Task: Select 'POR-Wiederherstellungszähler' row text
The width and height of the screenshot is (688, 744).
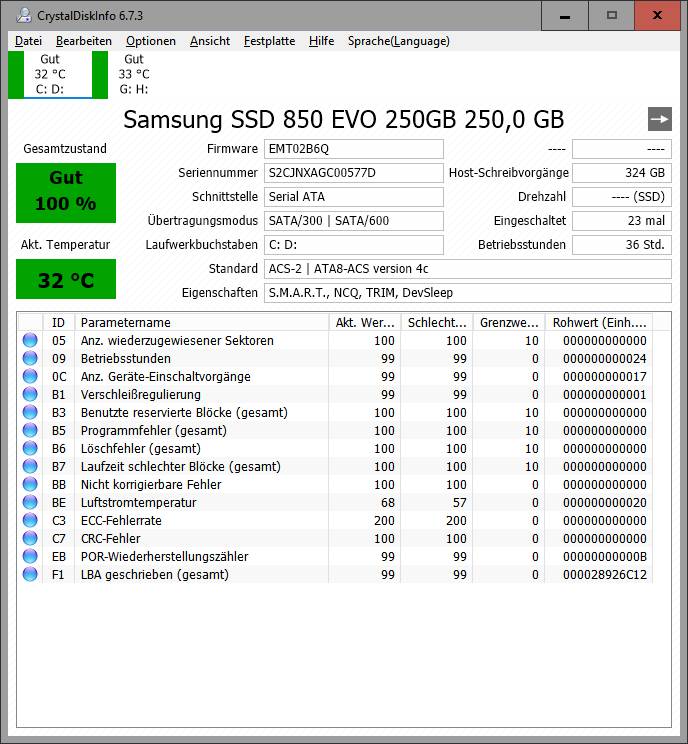Action: pos(164,557)
